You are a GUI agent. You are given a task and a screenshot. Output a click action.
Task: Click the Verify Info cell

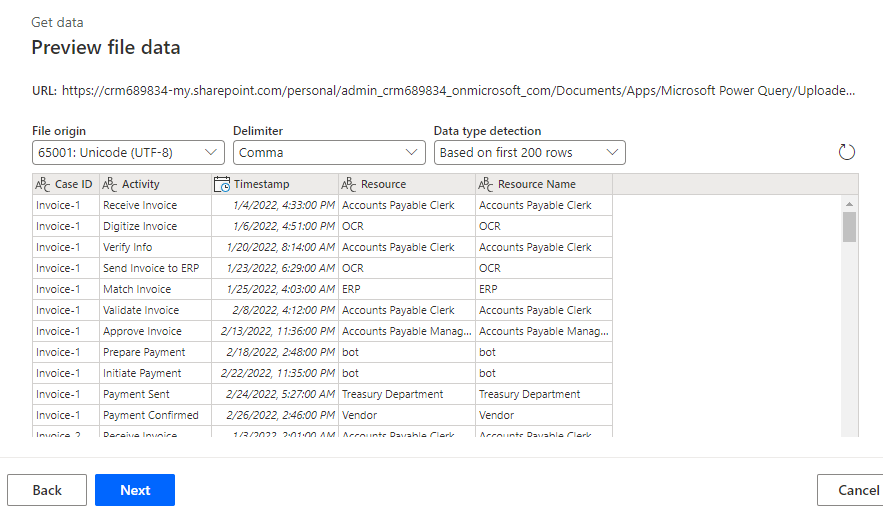click(x=155, y=247)
